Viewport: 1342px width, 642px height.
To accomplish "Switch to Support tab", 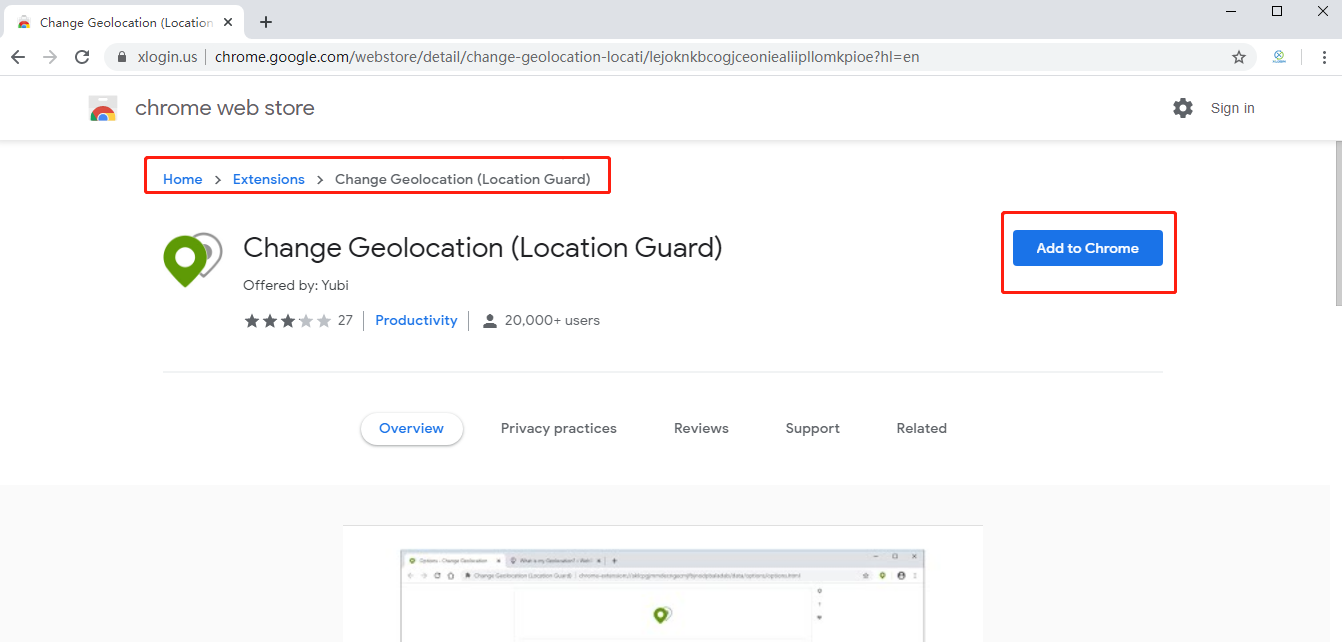I will 812,428.
